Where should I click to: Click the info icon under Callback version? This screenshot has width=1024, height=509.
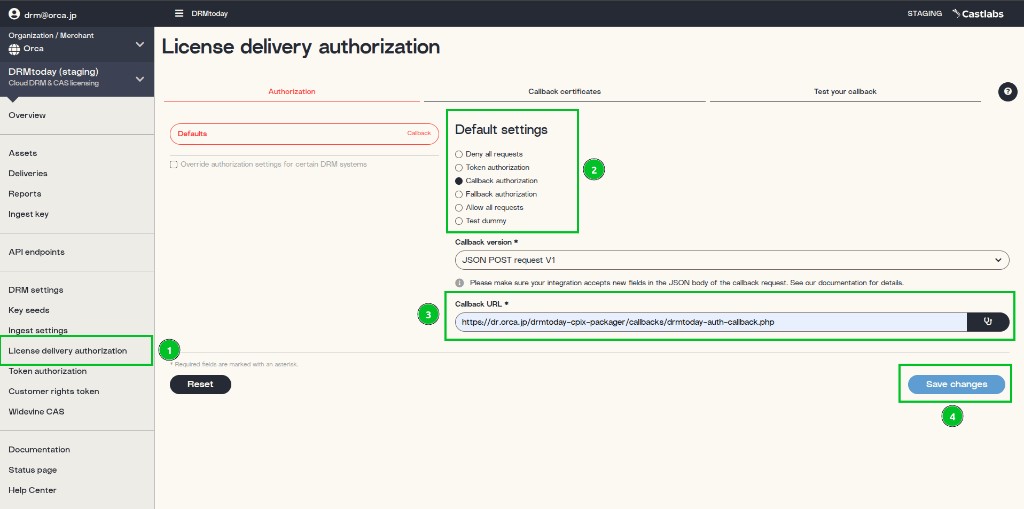tap(459, 283)
